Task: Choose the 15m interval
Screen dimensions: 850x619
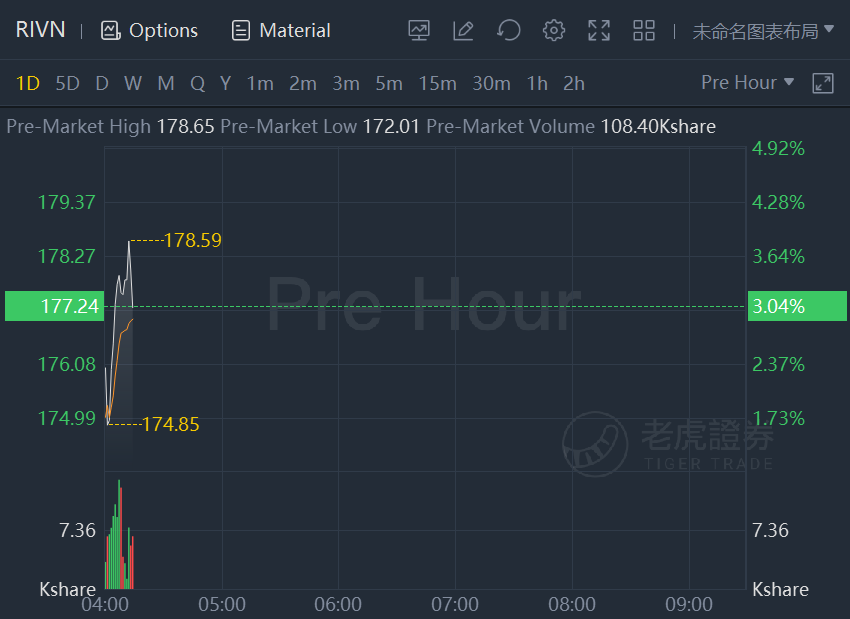Action: point(437,83)
